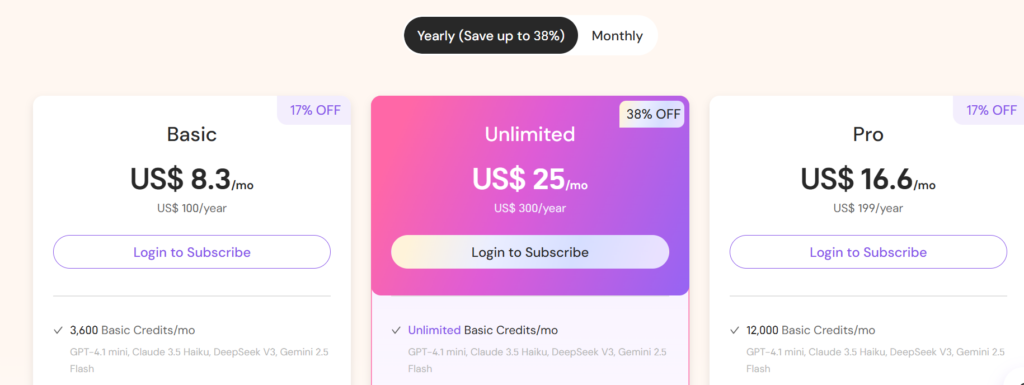
Task: Select the Unlimited plan heading
Action: point(530,134)
